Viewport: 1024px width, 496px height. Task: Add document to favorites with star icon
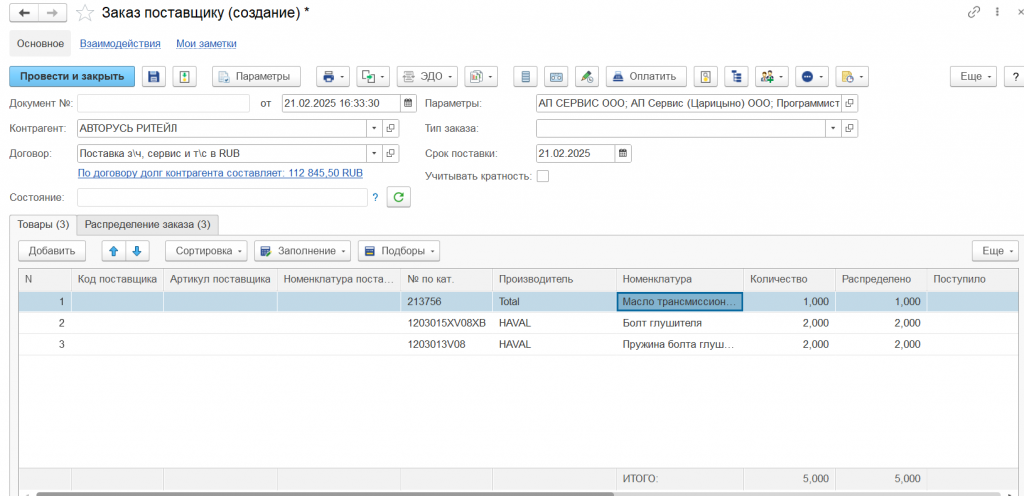[87, 13]
